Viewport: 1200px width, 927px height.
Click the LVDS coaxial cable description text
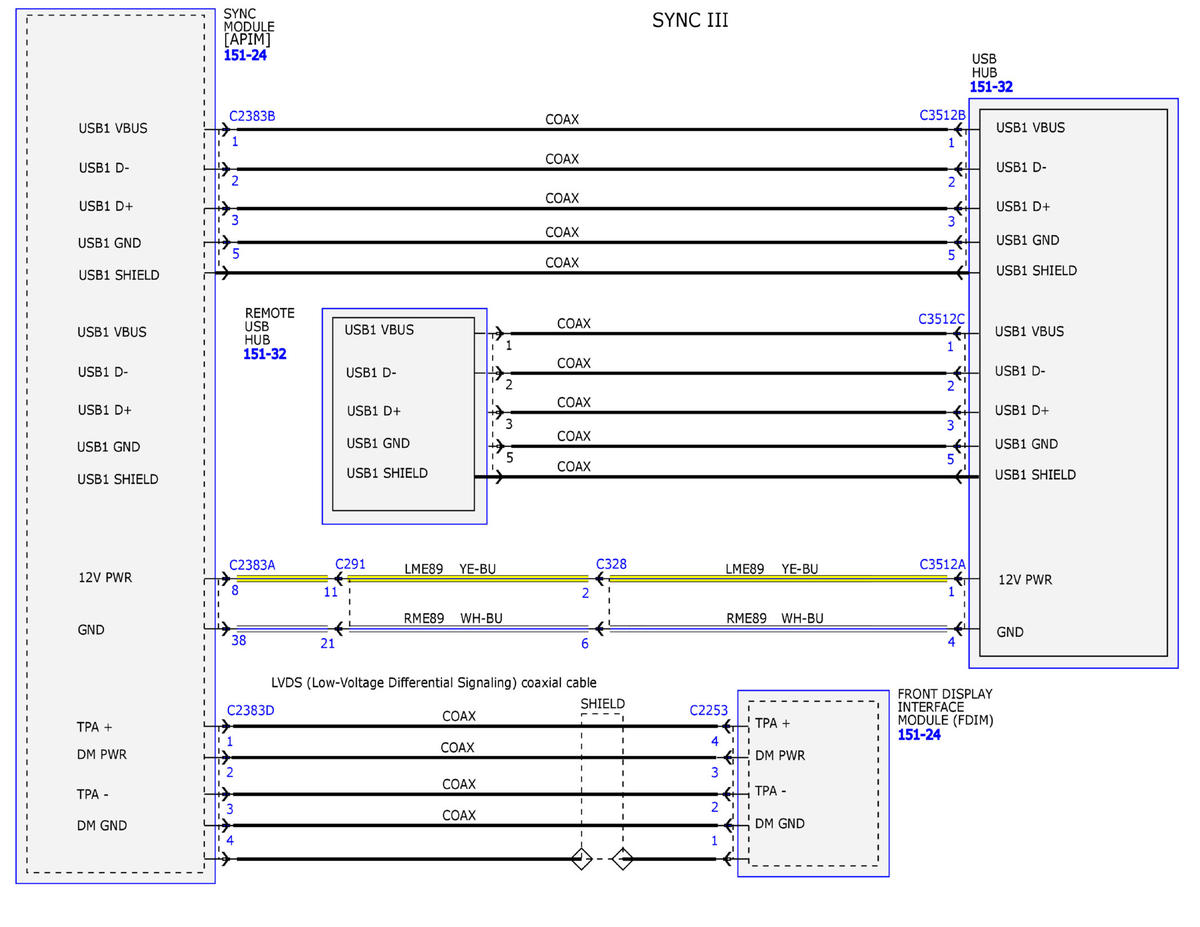(434, 682)
